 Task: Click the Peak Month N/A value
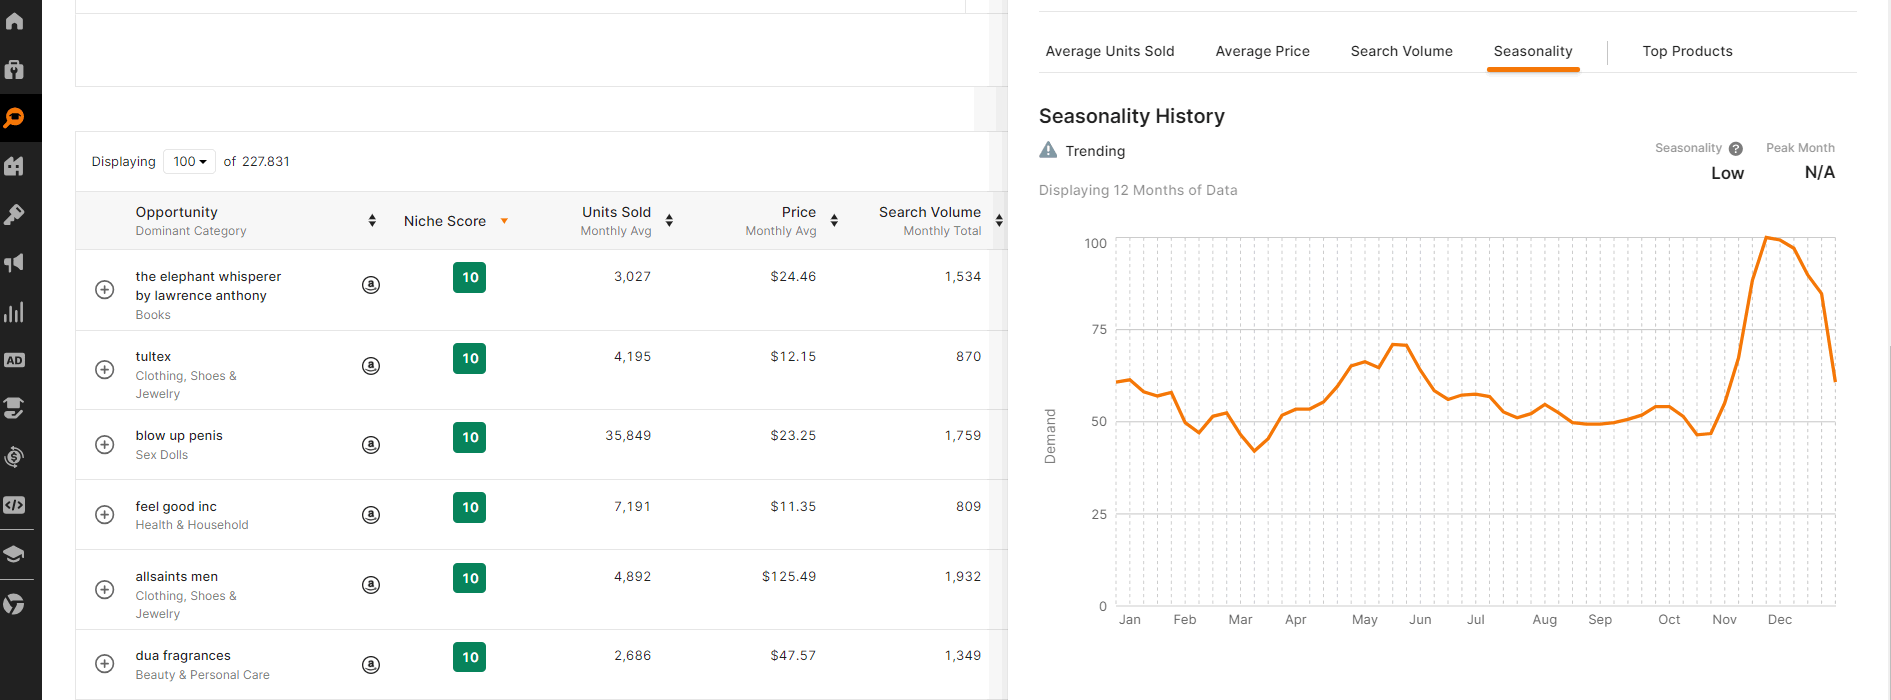(x=1820, y=173)
